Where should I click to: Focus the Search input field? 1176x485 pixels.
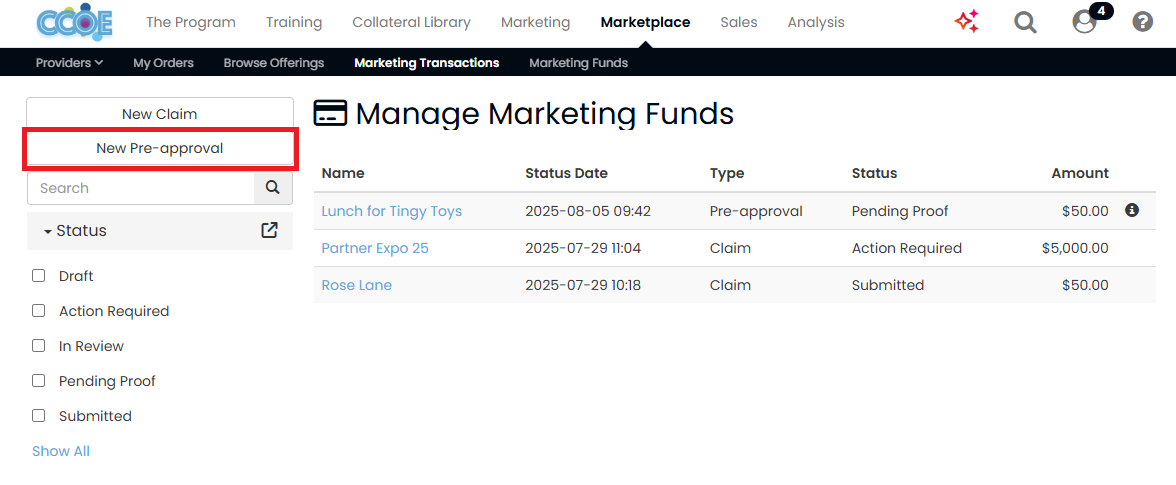click(141, 187)
